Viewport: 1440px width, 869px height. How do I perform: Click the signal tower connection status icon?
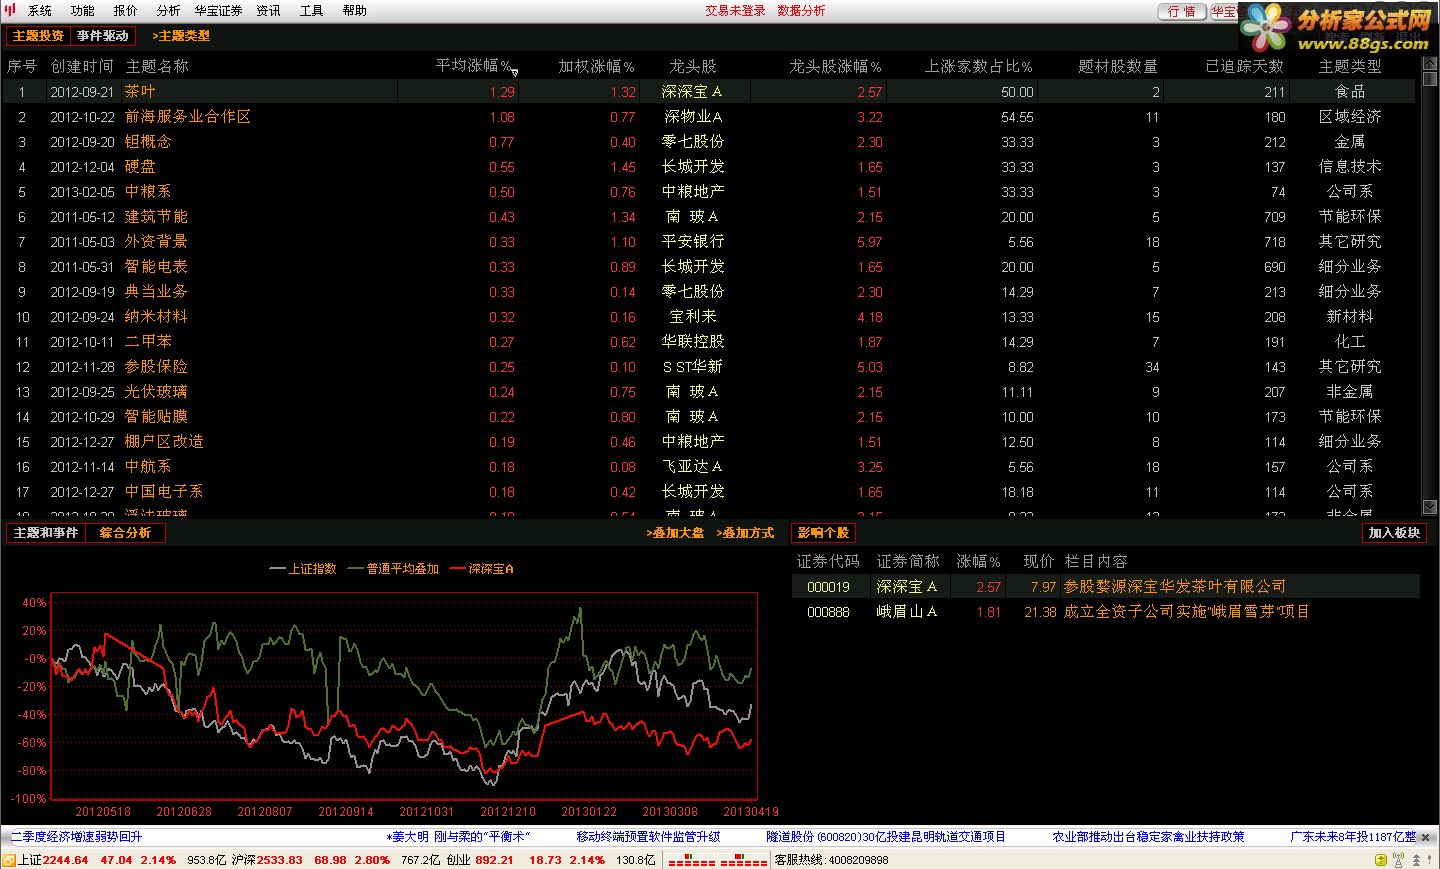pos(1398,859)
